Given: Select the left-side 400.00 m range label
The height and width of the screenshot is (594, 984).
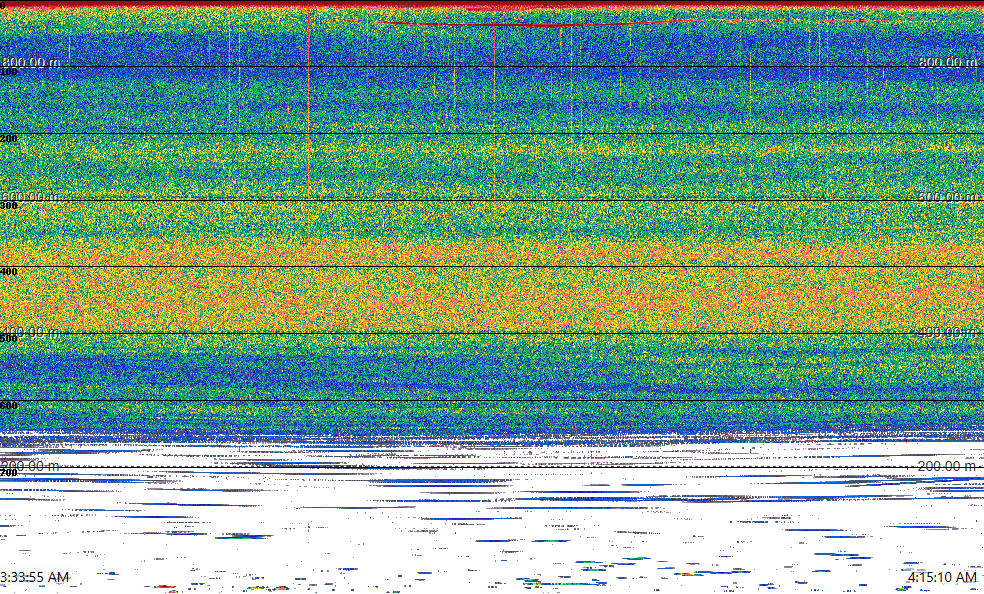Looking at the screenshot, I should 30,332.
